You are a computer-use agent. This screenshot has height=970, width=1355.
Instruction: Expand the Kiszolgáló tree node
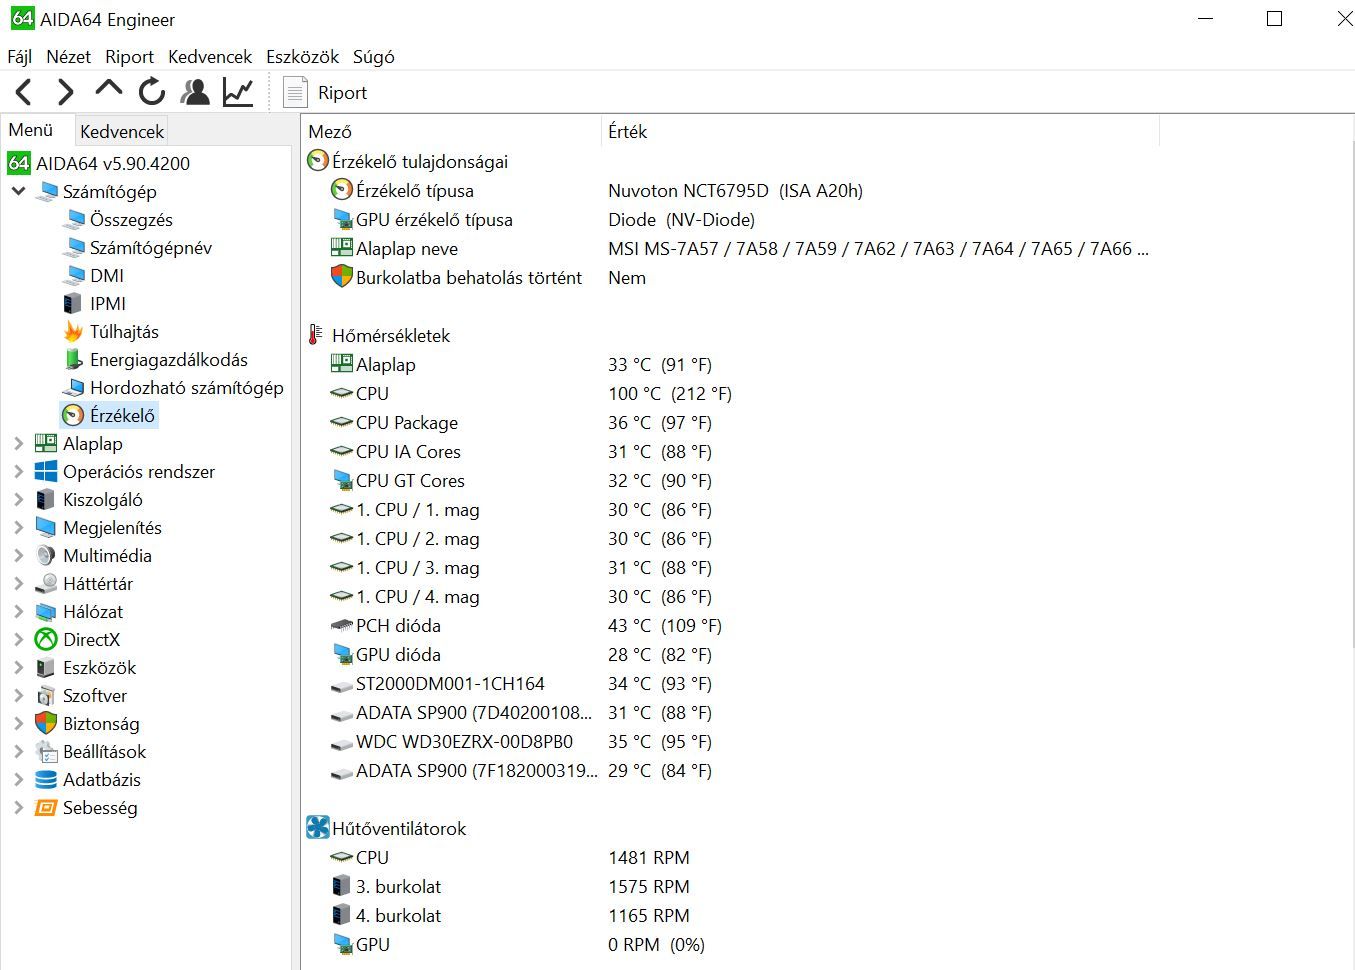[18, 499]
